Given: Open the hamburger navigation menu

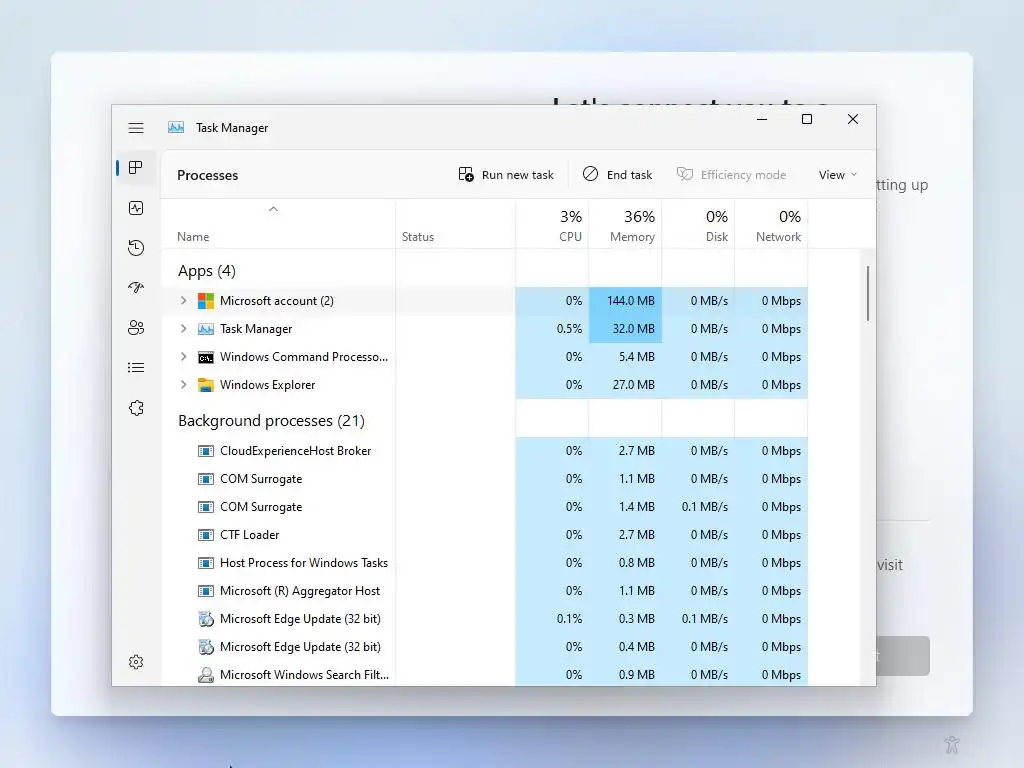Looking at the screenshot, I should 136,128.
